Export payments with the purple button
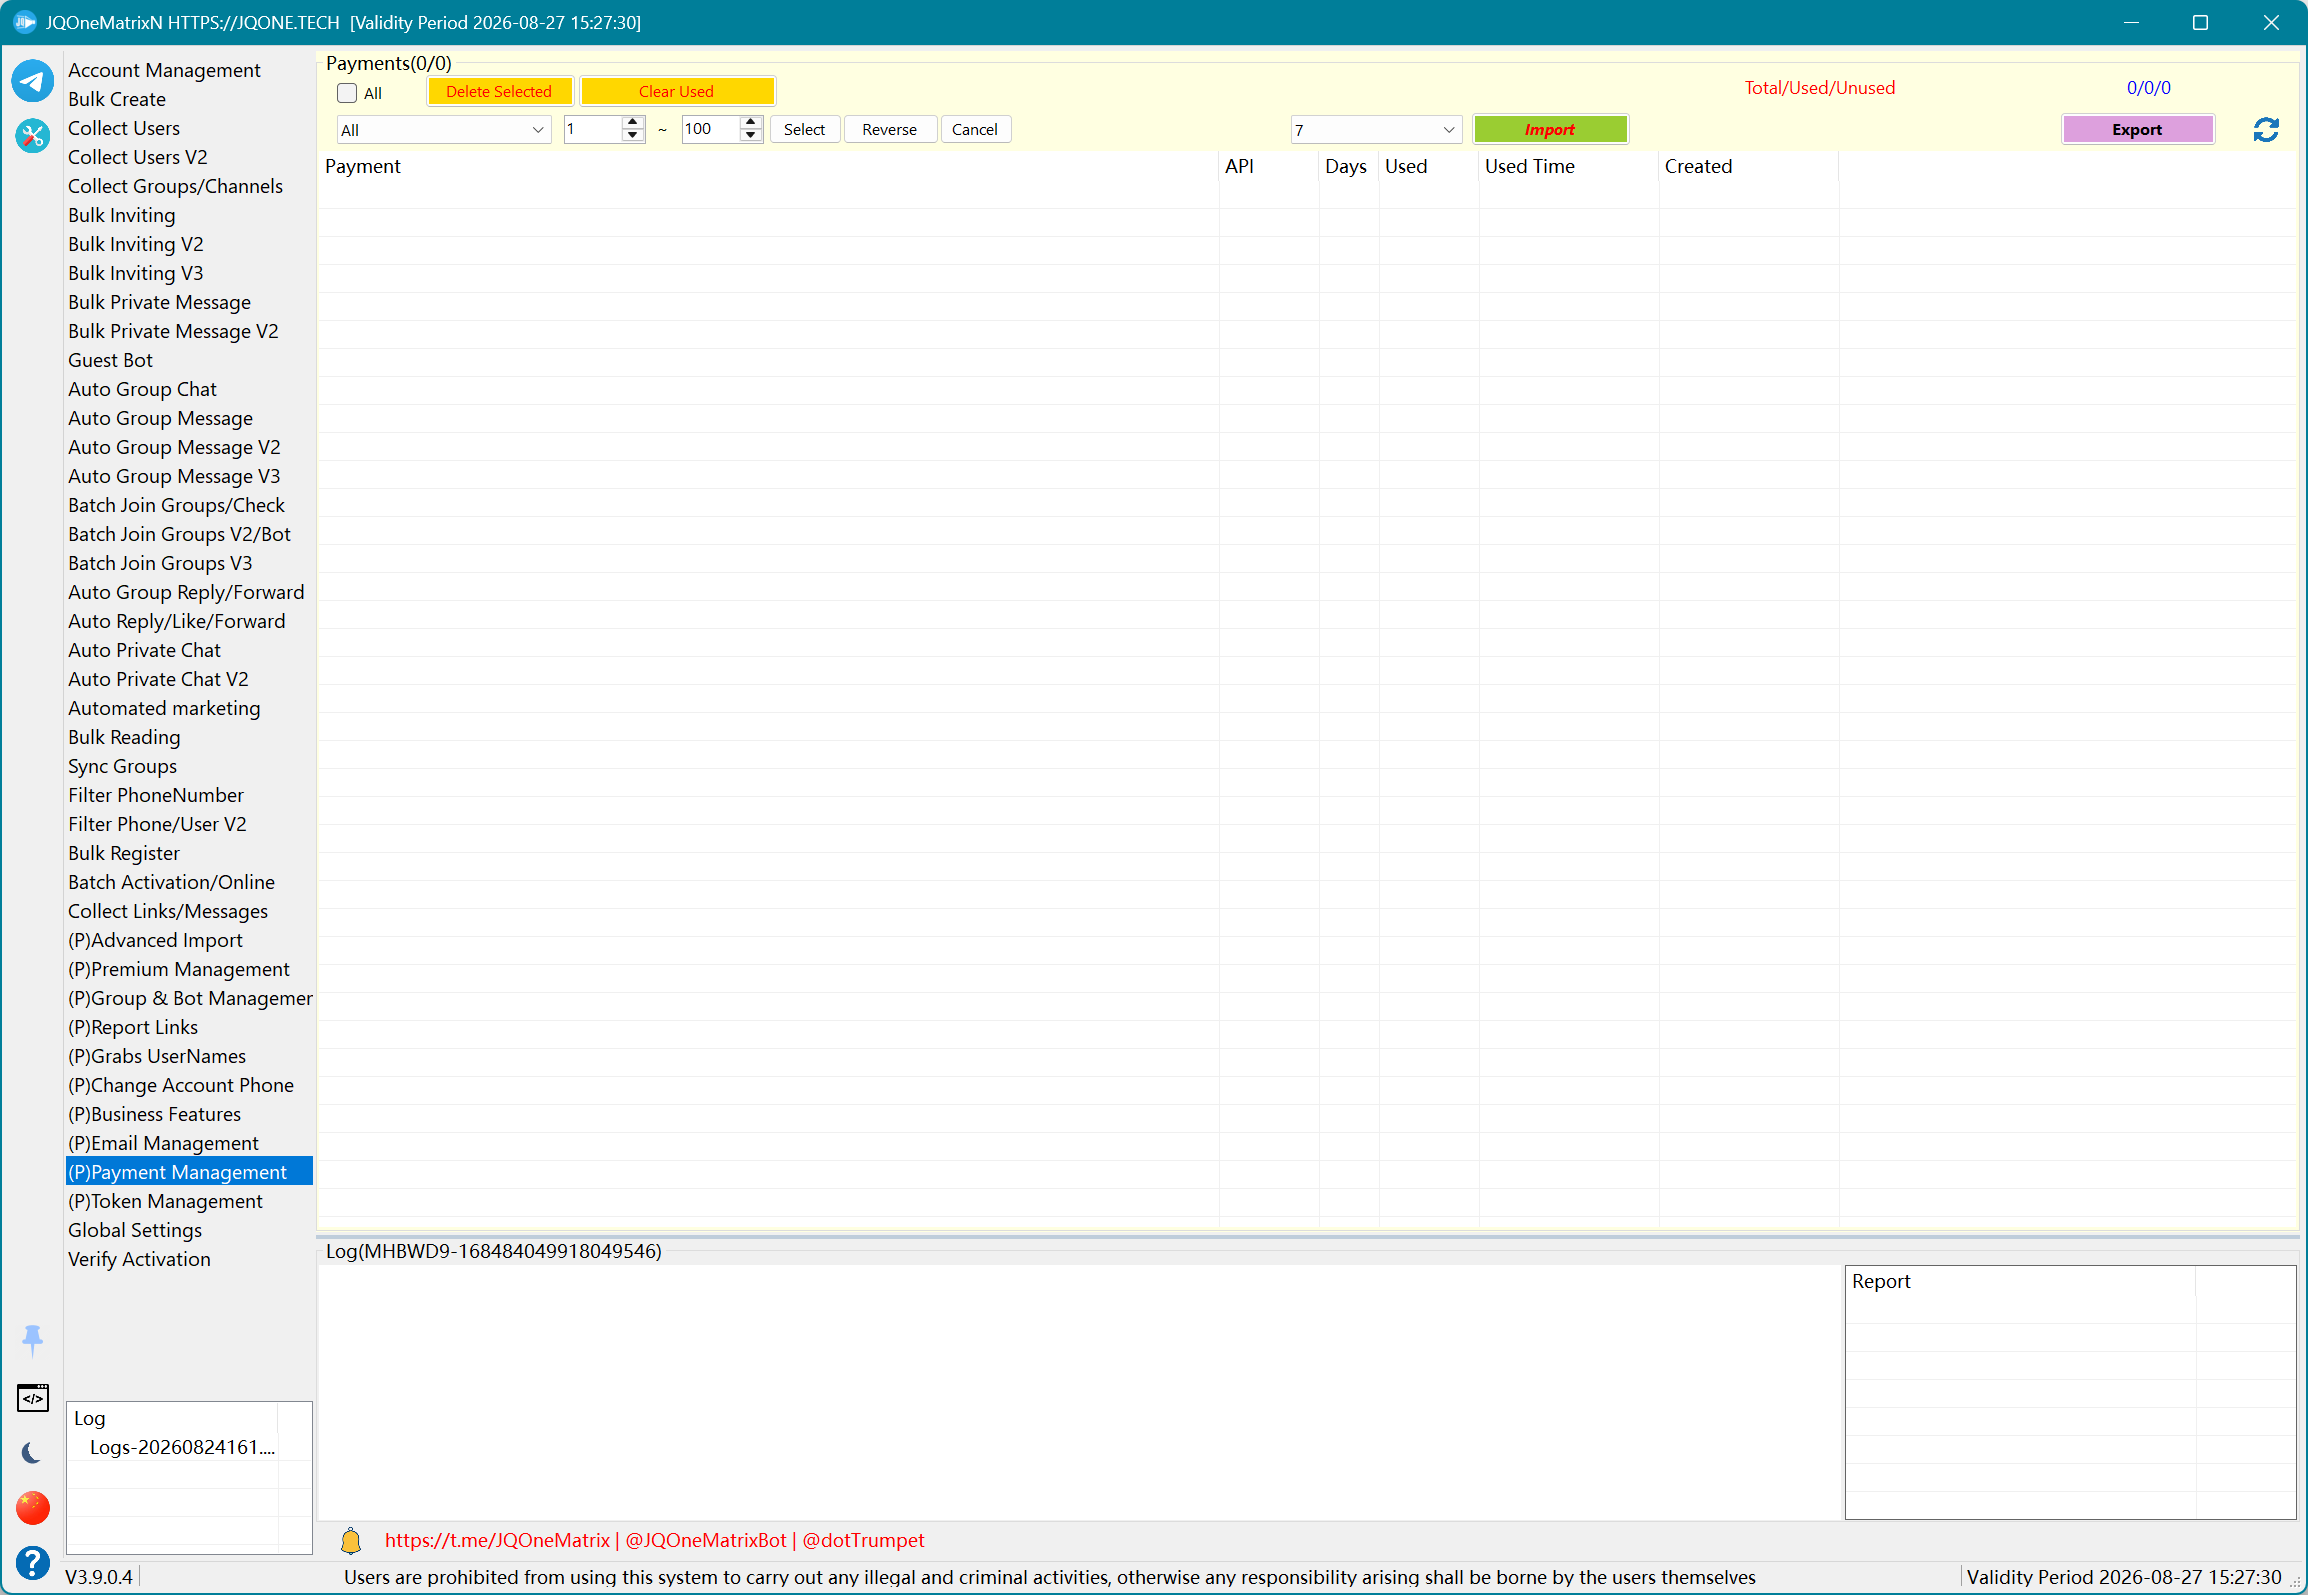Viewport: 2308px width, 1595px height. click(x=2137, y=129)
